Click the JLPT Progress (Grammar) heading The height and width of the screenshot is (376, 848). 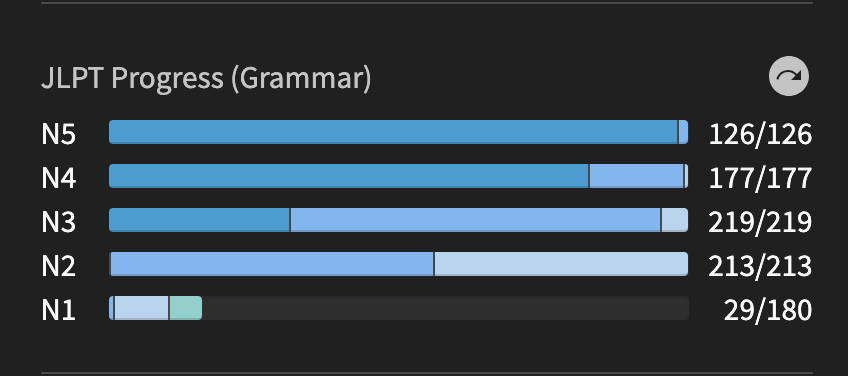207,78
